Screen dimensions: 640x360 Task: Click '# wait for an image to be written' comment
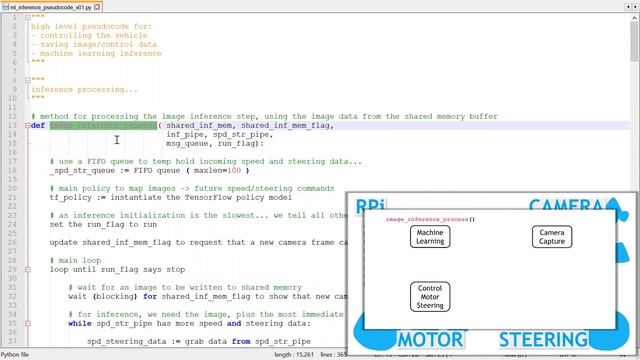tap(185, 287)
